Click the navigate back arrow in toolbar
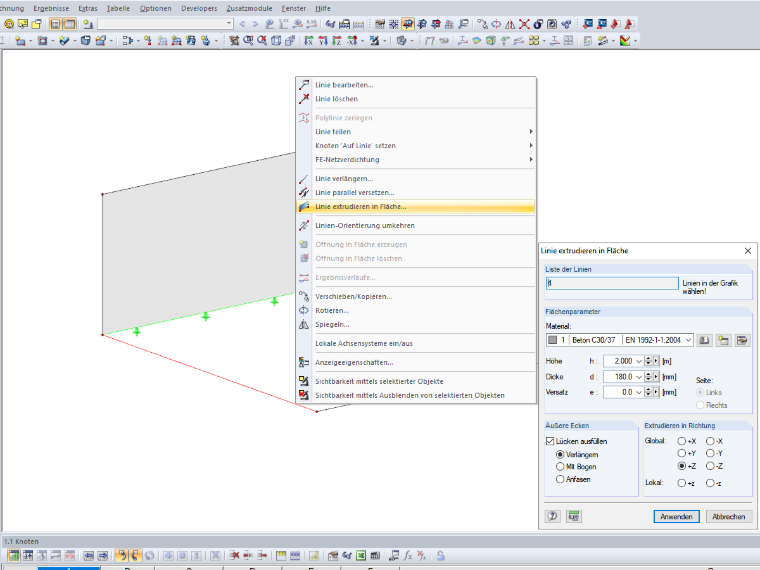The width and height of the screenshot is (760, 570). [x=242, y=24]
